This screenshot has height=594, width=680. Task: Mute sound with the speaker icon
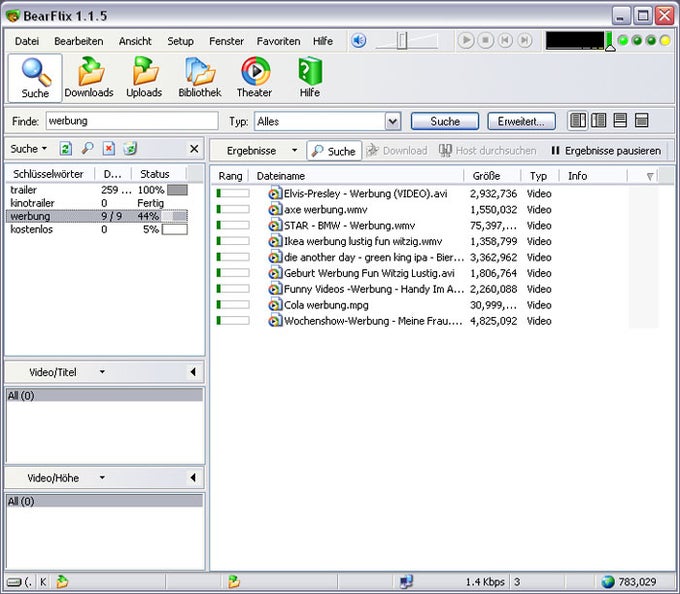[359, 41]
